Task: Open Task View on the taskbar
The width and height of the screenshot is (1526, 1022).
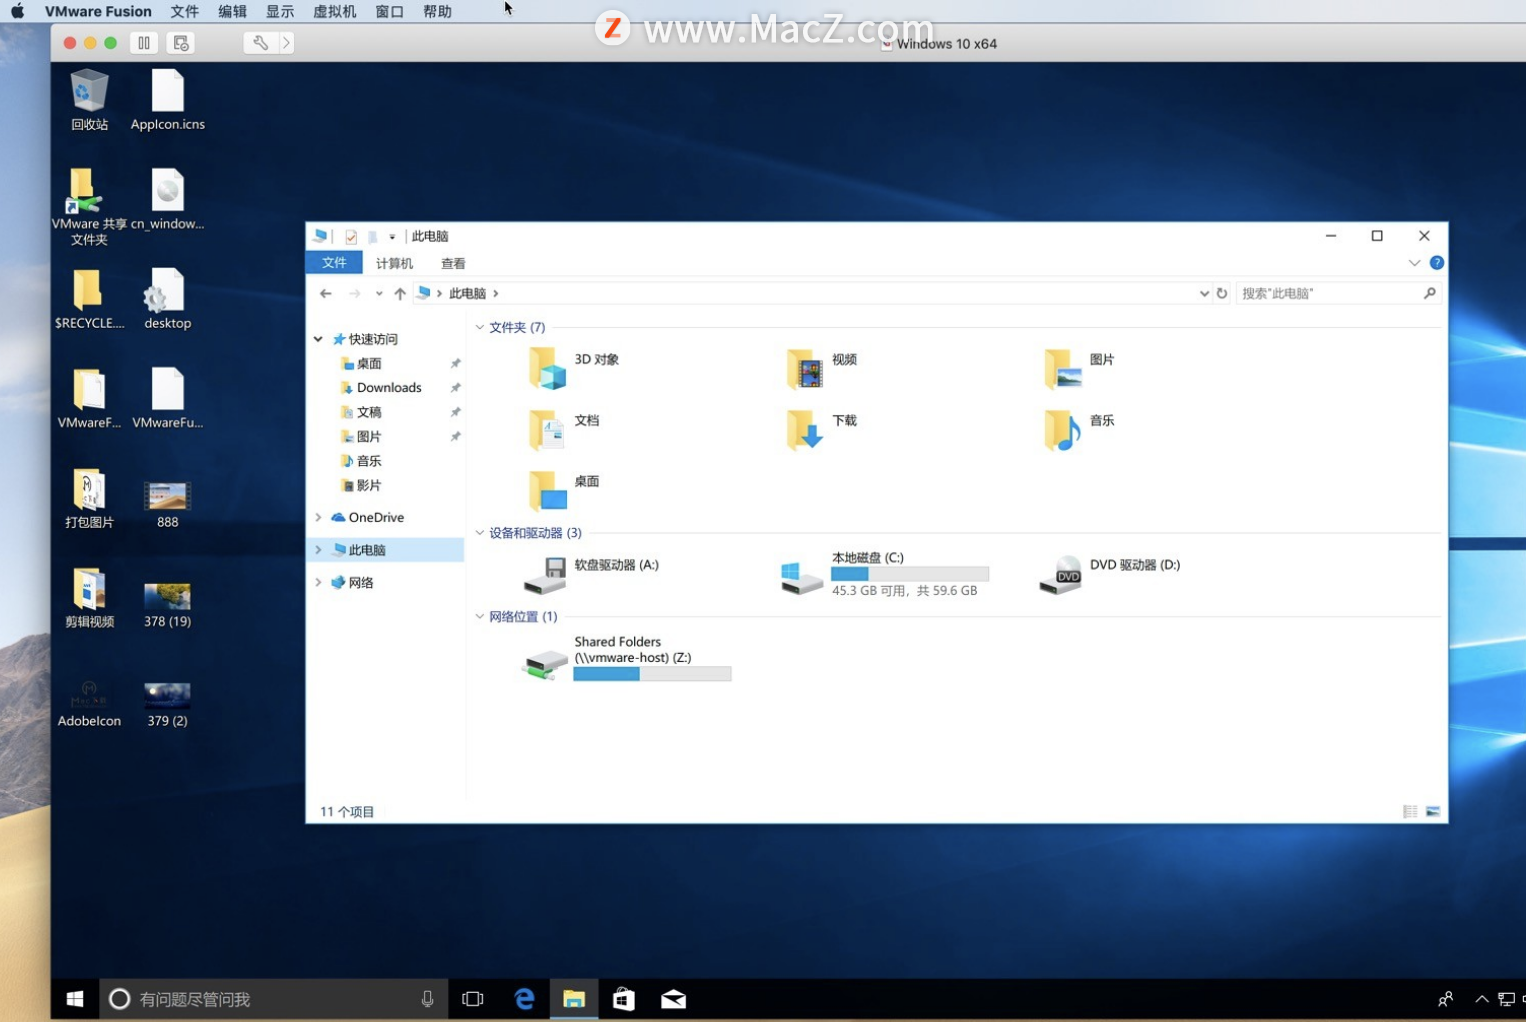Action: pos(473,999)
